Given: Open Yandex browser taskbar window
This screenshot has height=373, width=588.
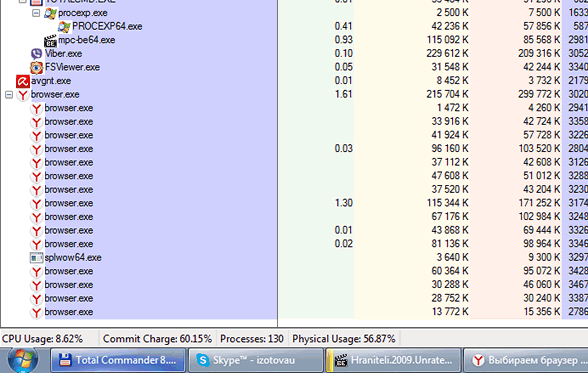Looking at the screenshot, I should pos(526,360).
